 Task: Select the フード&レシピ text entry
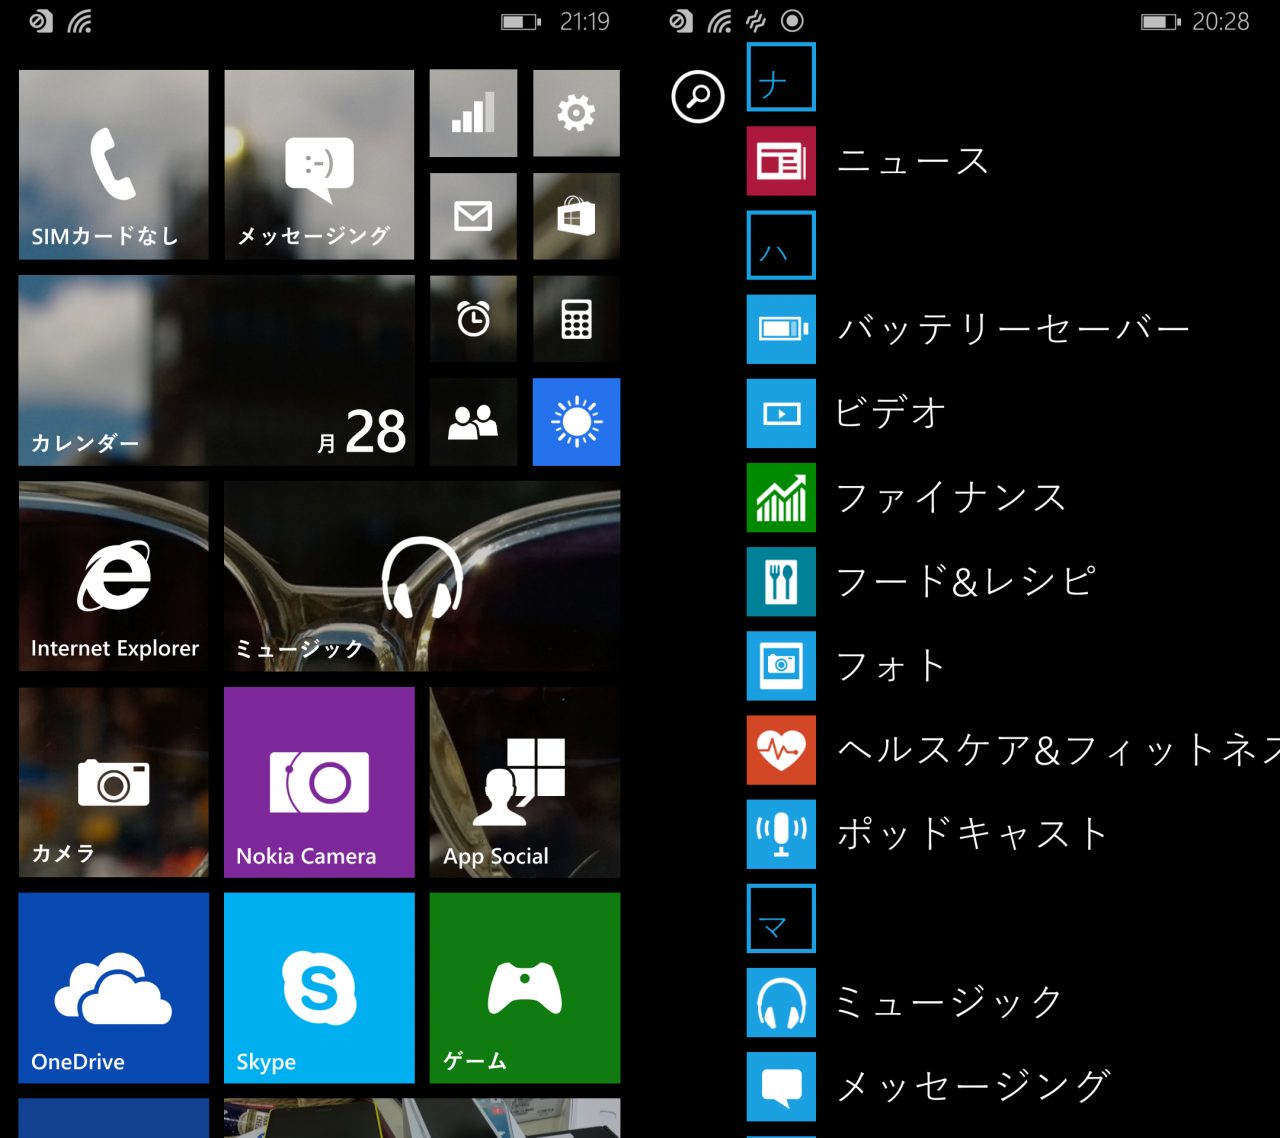tap(965, 581)
